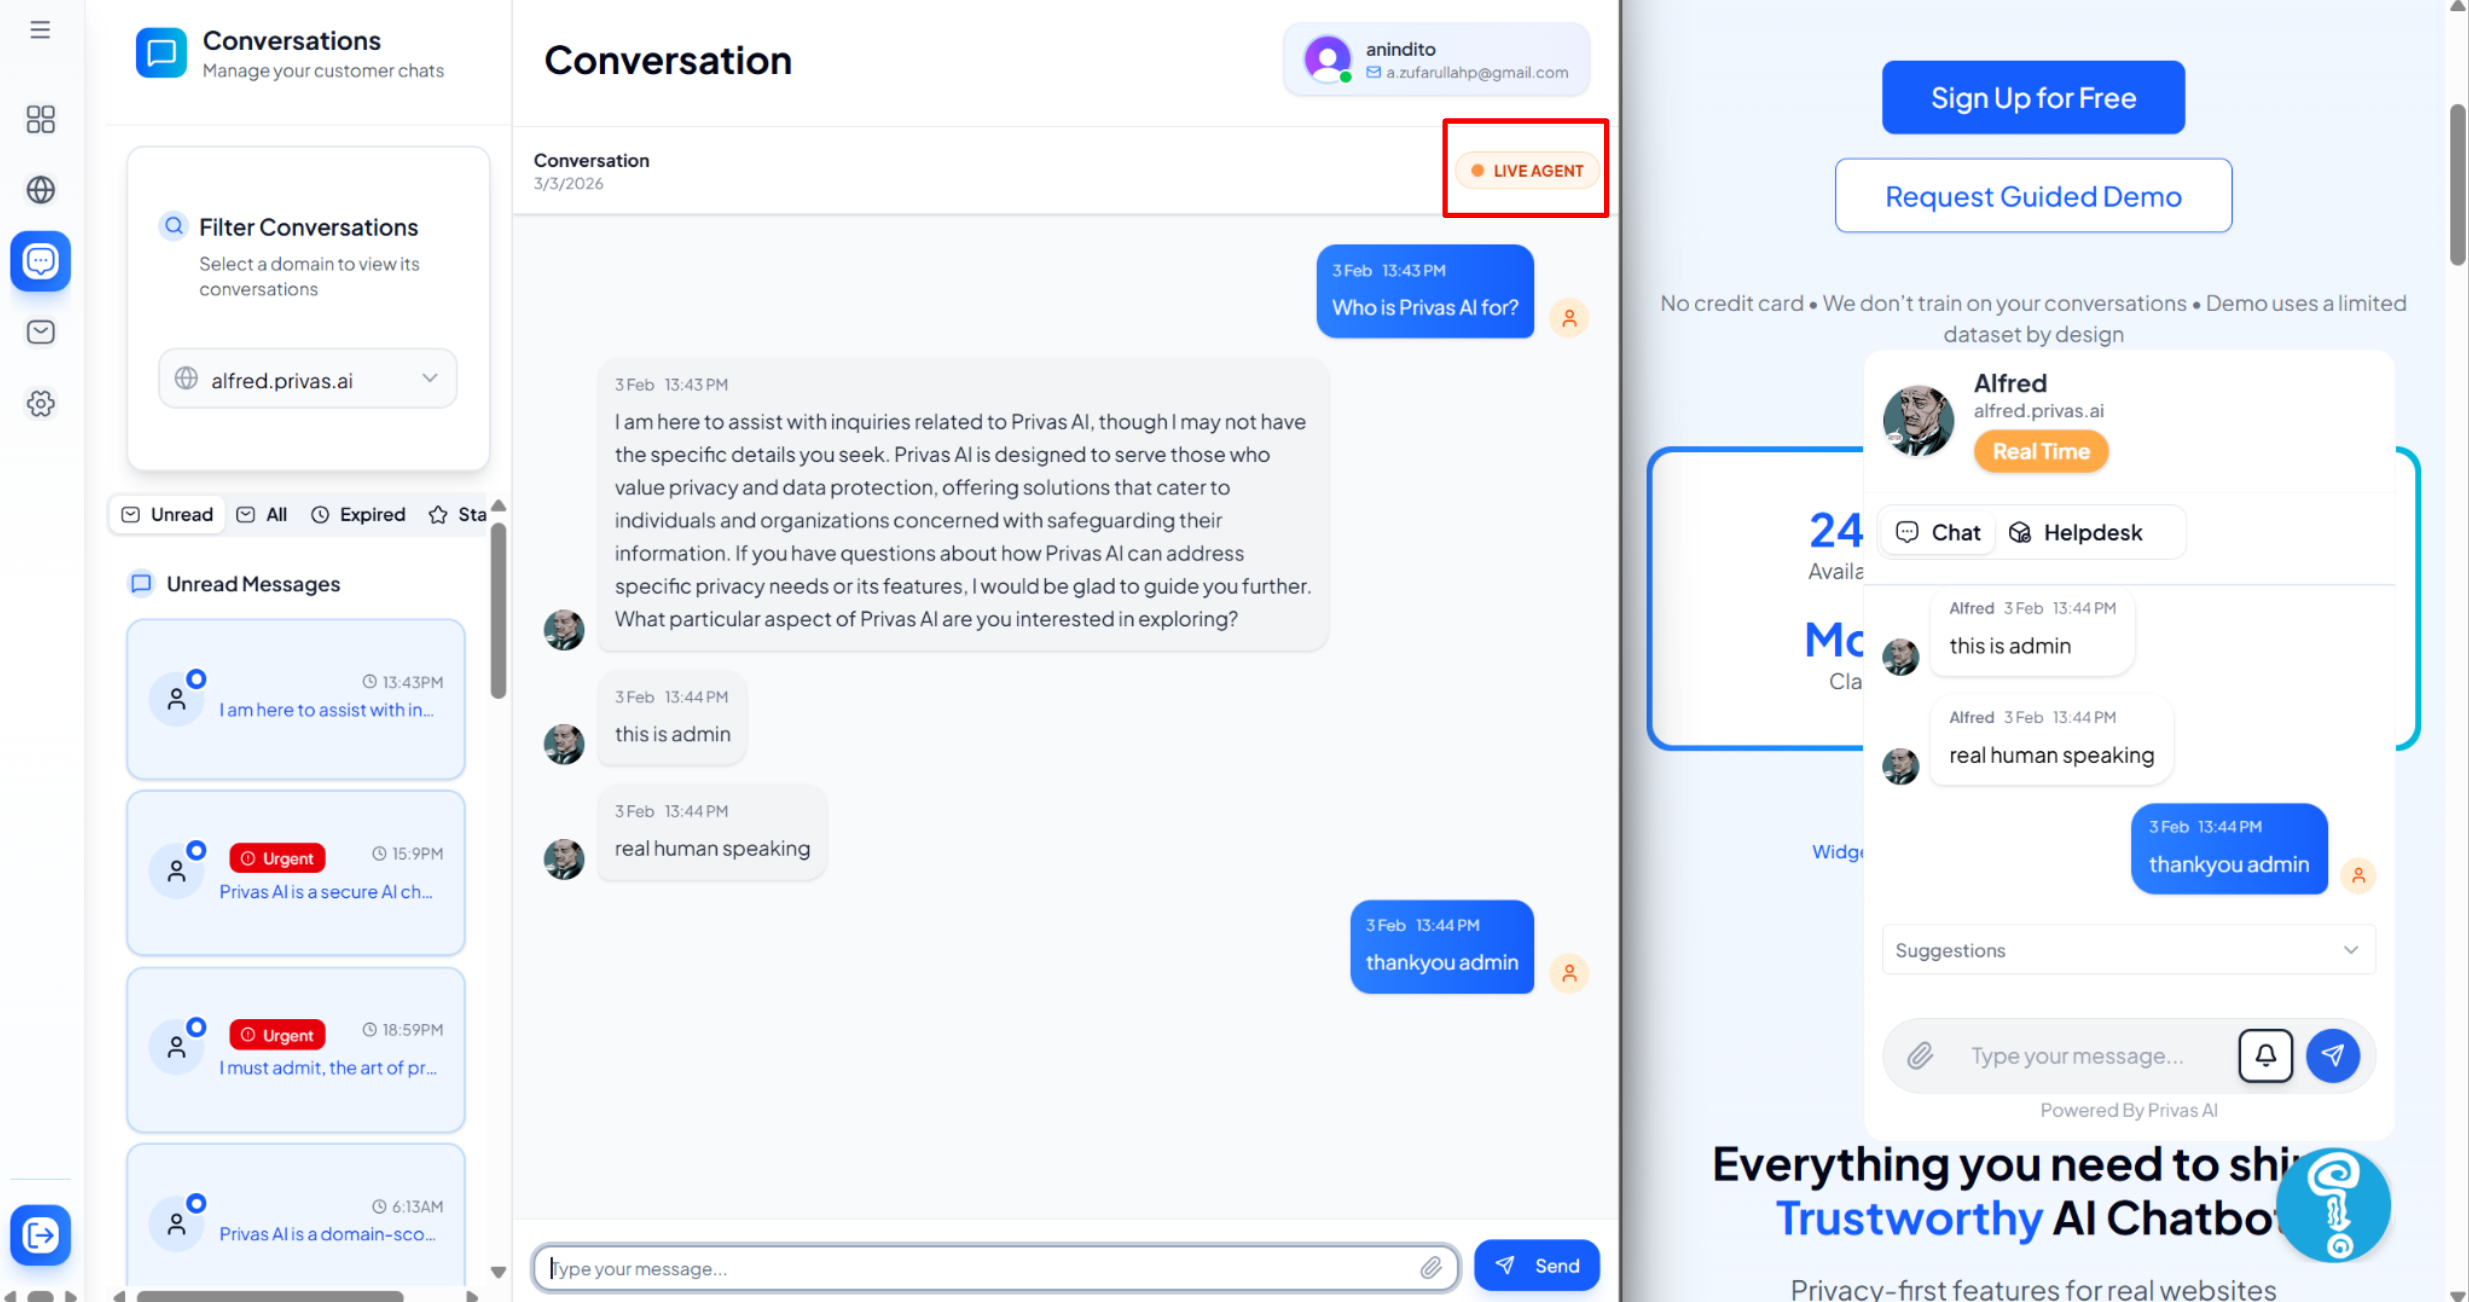Viewport: 2469px width, 1302px height.
Task: Click the Sign Up for Free button
Action: 2032,98
